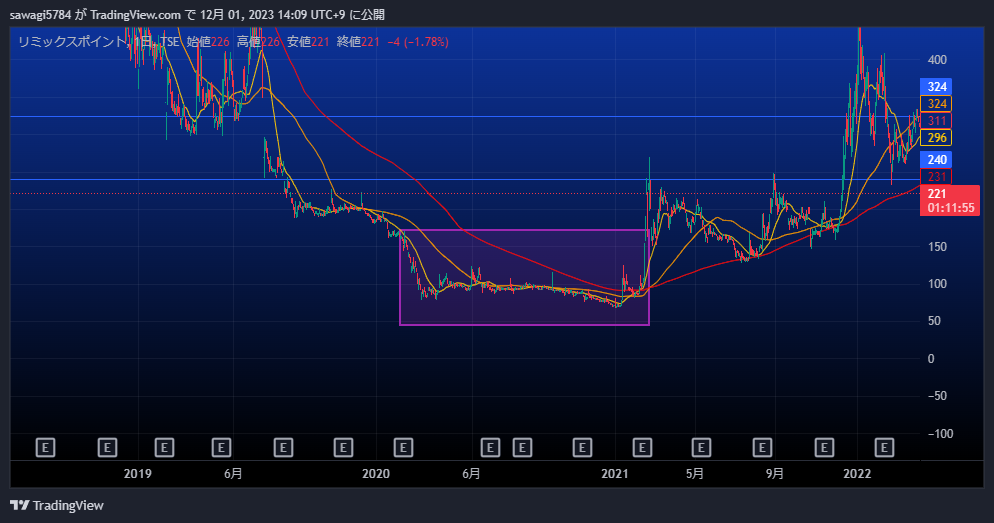Click the earnings E marker above 9月 2021
Viewport: 994px width, 523px height.
(763, 446)
